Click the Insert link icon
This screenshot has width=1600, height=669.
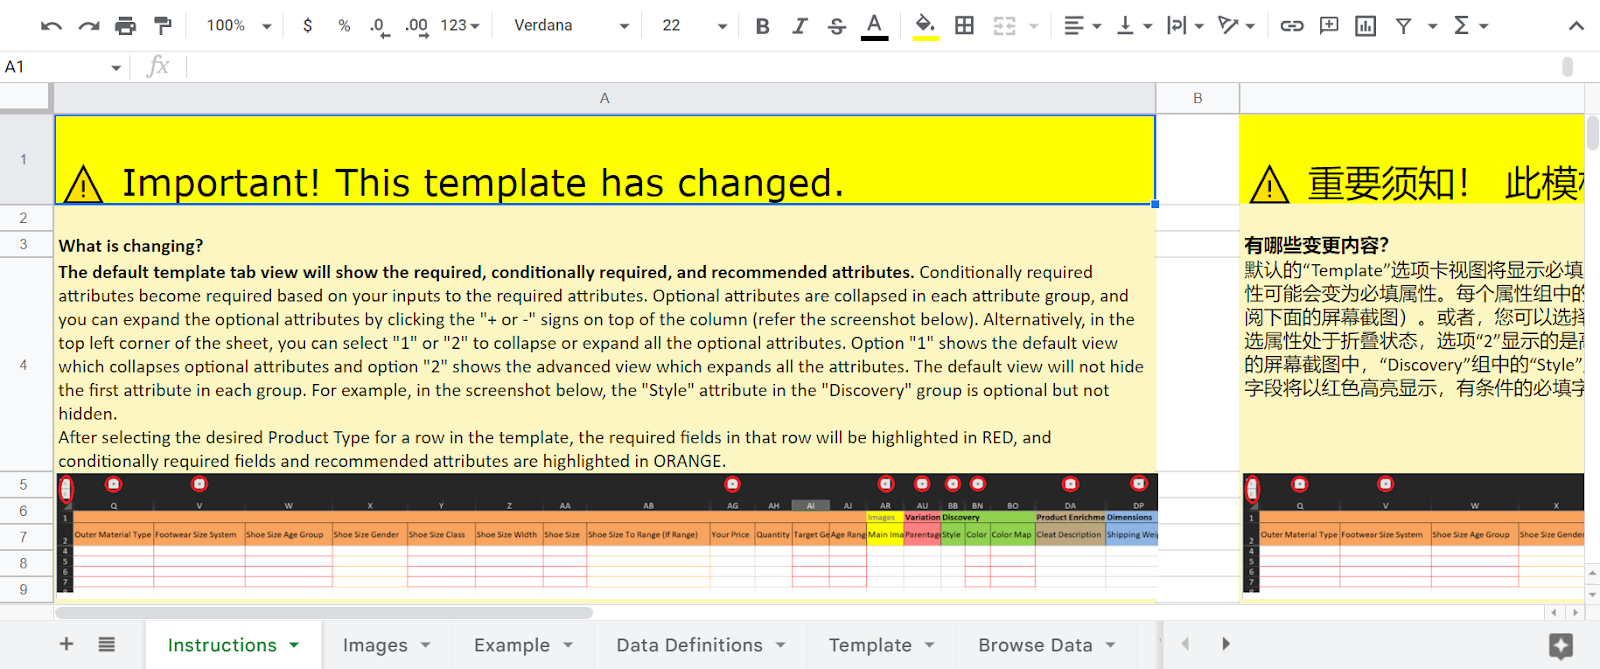coord(1291,26)
